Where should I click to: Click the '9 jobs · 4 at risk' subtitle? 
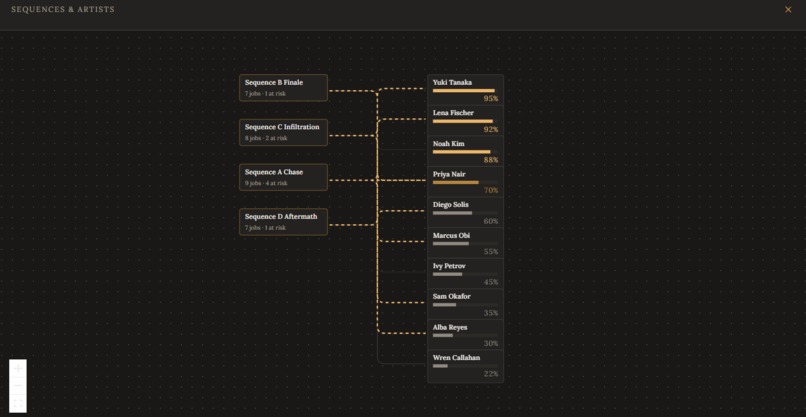[266, 183]
